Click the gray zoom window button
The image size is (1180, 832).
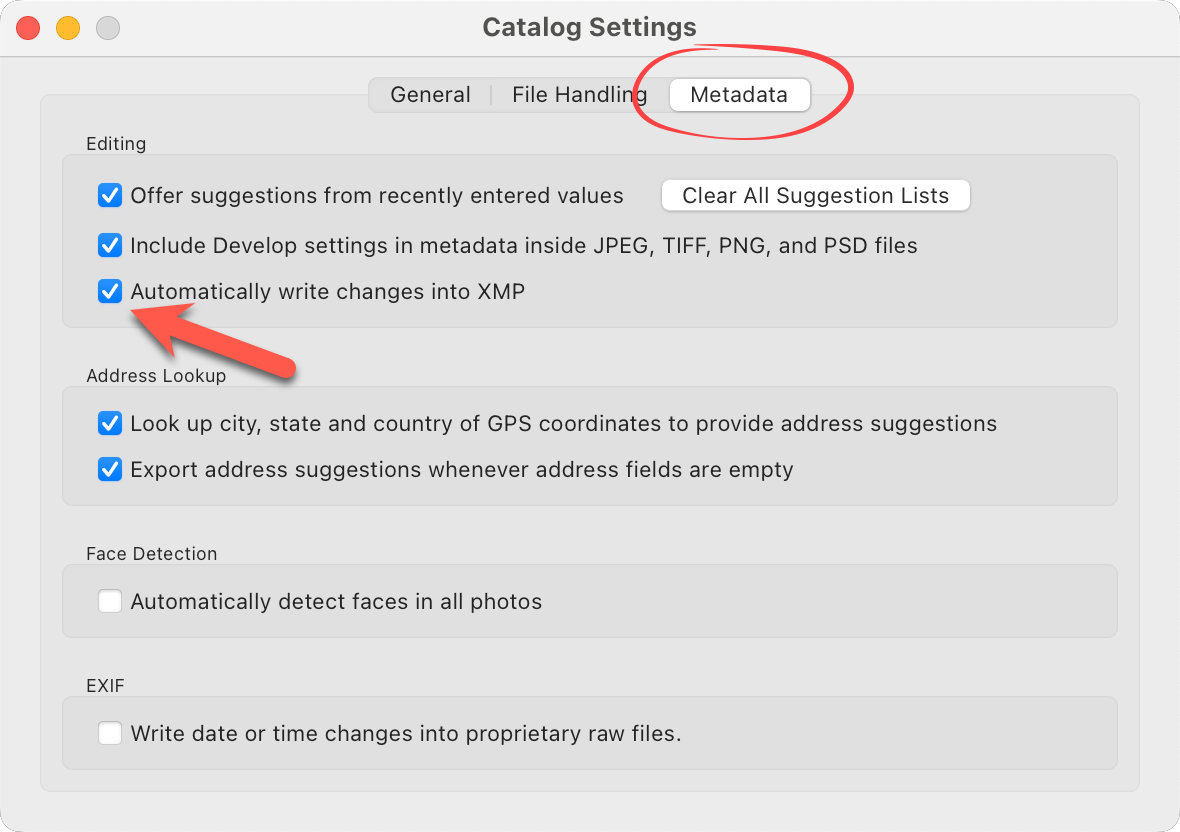click(108, 28)
